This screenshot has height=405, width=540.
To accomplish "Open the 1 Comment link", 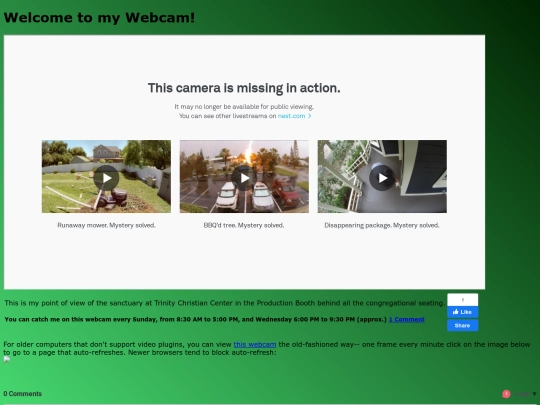I will click(x=407, y=319).
